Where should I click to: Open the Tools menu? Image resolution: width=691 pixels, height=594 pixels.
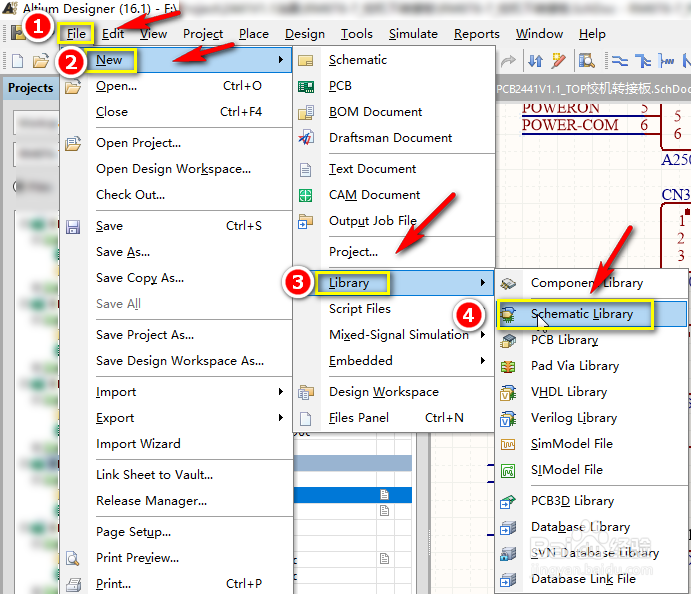click(357, 34)
